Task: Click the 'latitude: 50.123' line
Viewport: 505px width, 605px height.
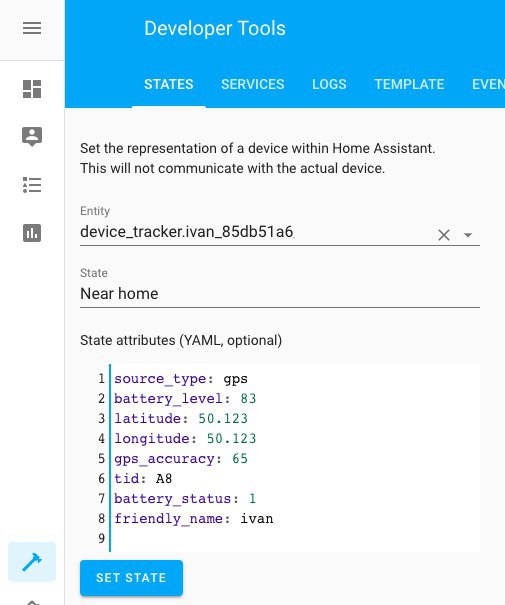Action: click(x=181, y=419)
